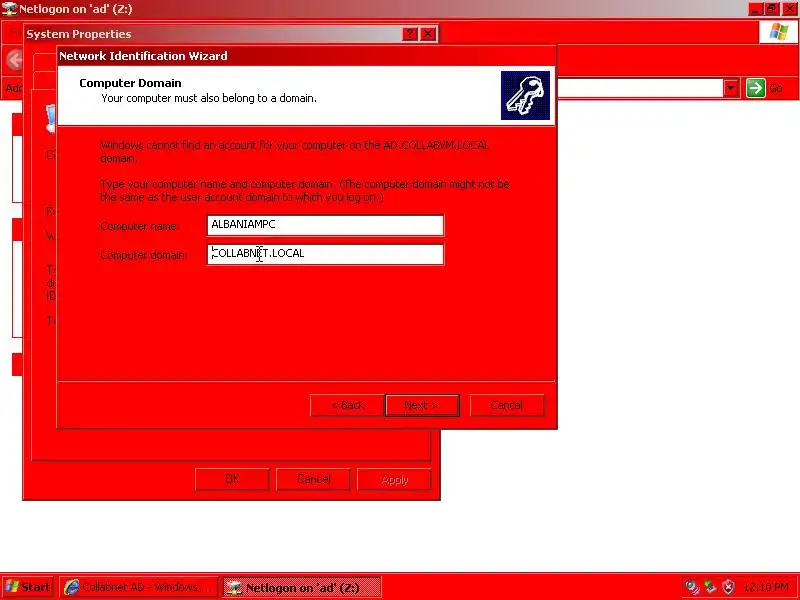800x600 pixels.
Task: Click the Windows flag logo in Explorer
Action: point(779,32)
